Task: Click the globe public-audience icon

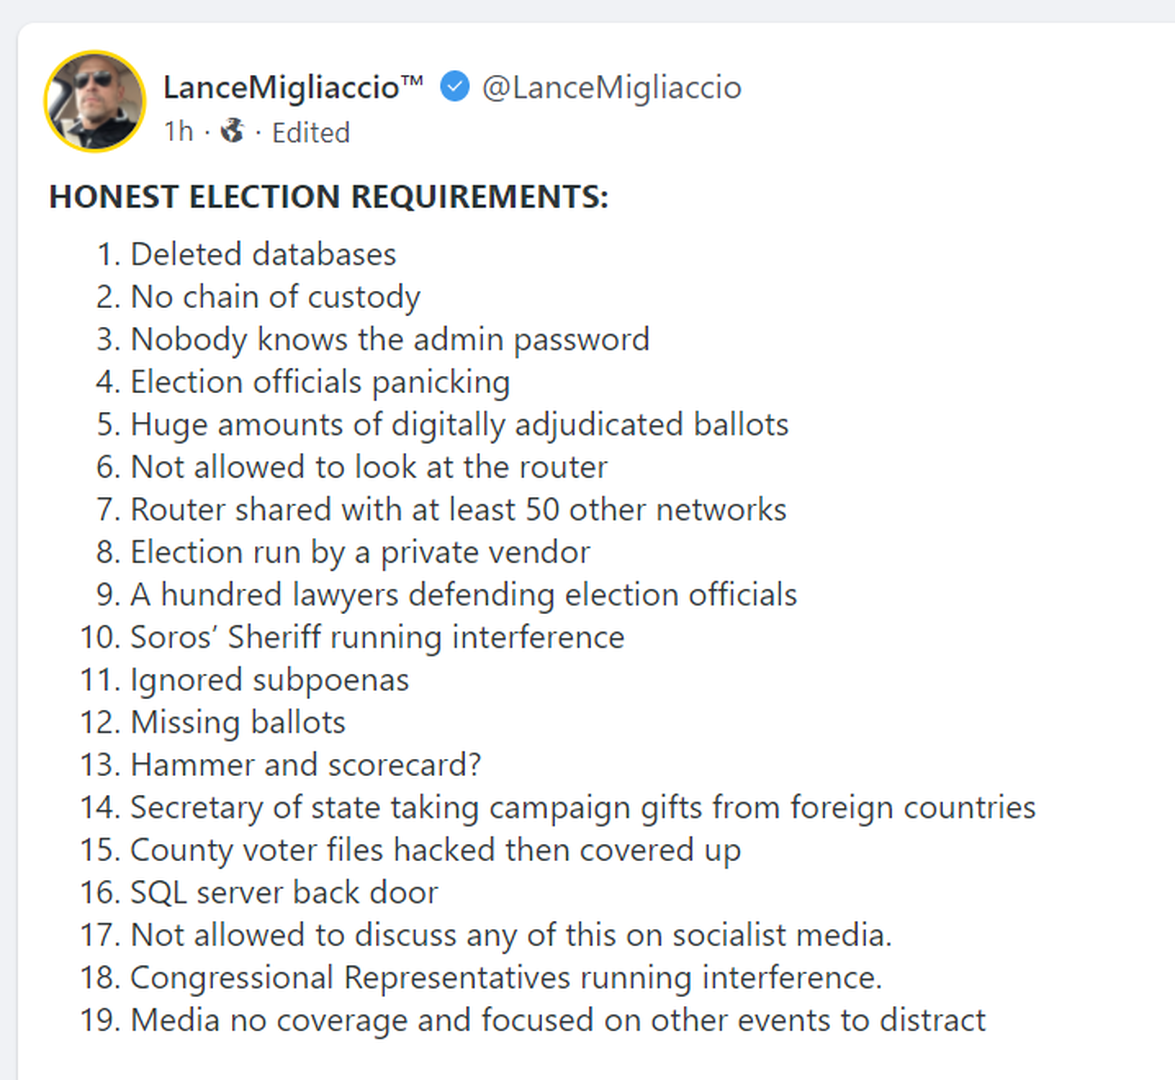Action: 232,131
